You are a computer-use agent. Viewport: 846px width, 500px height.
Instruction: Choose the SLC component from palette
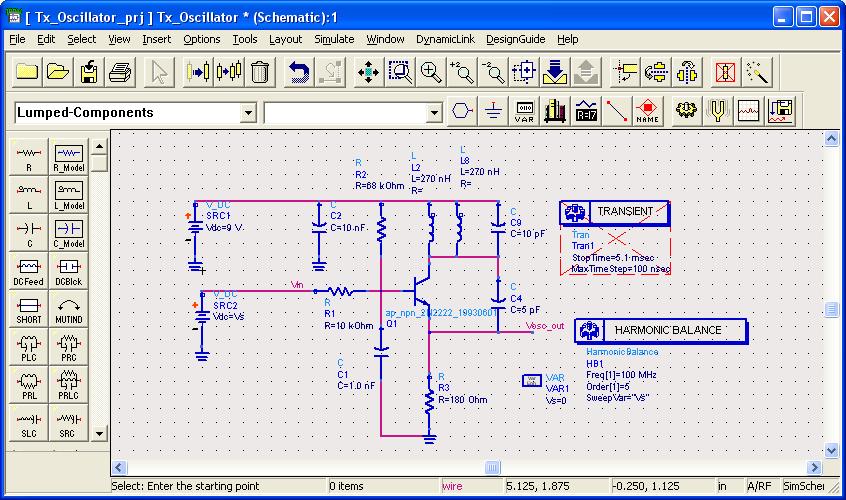29,422
